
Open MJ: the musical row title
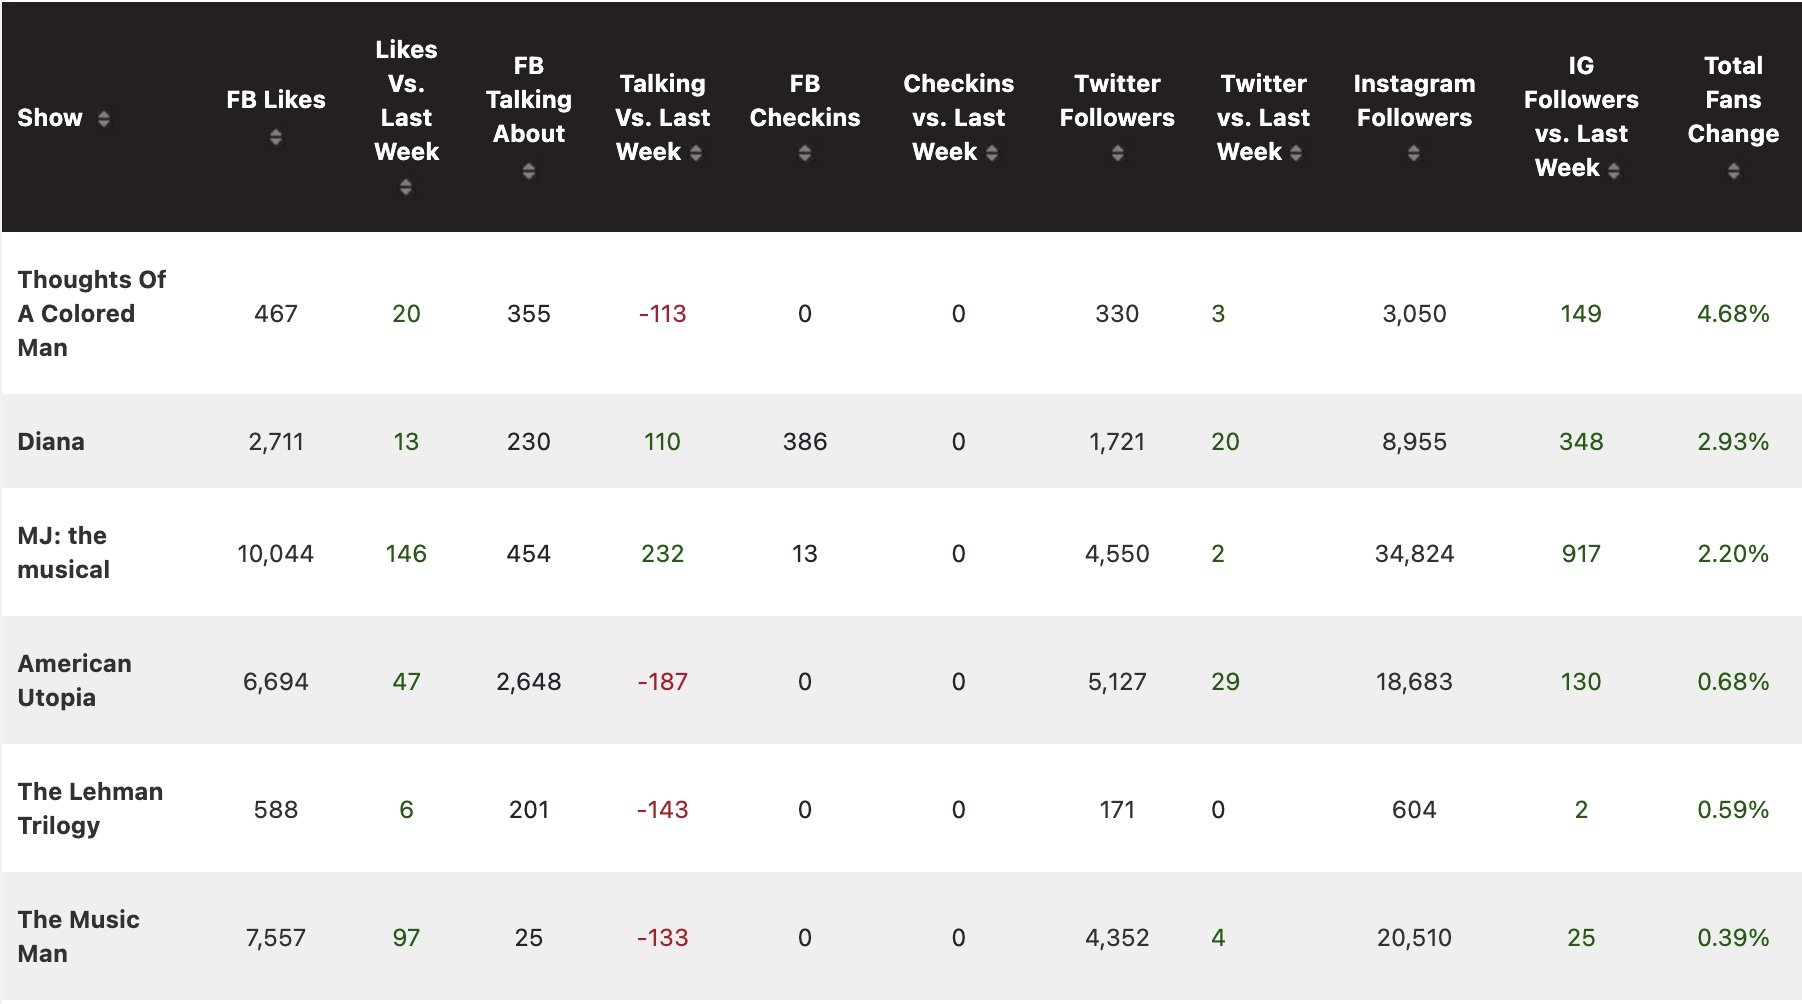[x=63, y=552]
